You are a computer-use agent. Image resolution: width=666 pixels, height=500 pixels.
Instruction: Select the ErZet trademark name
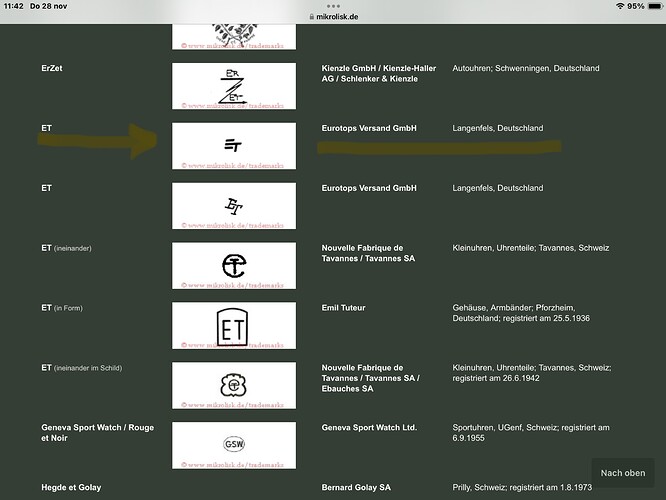coord(52,68)
